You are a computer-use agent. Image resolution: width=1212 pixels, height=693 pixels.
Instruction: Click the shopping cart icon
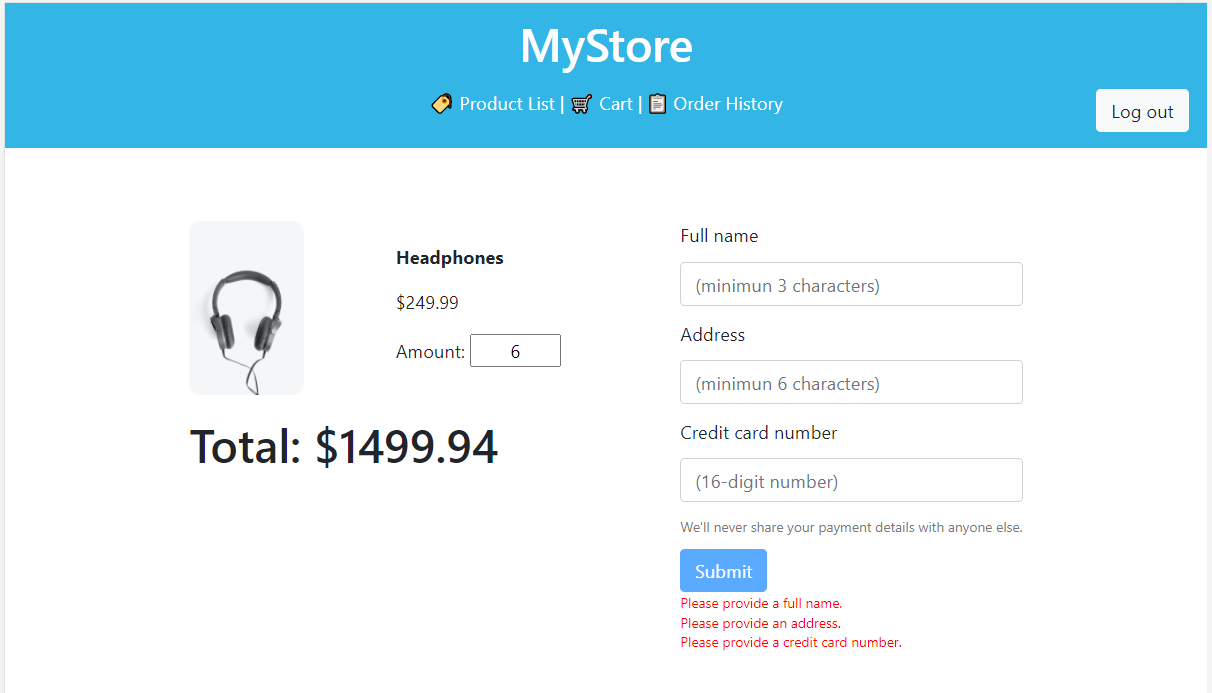click(x=582, y=104)
